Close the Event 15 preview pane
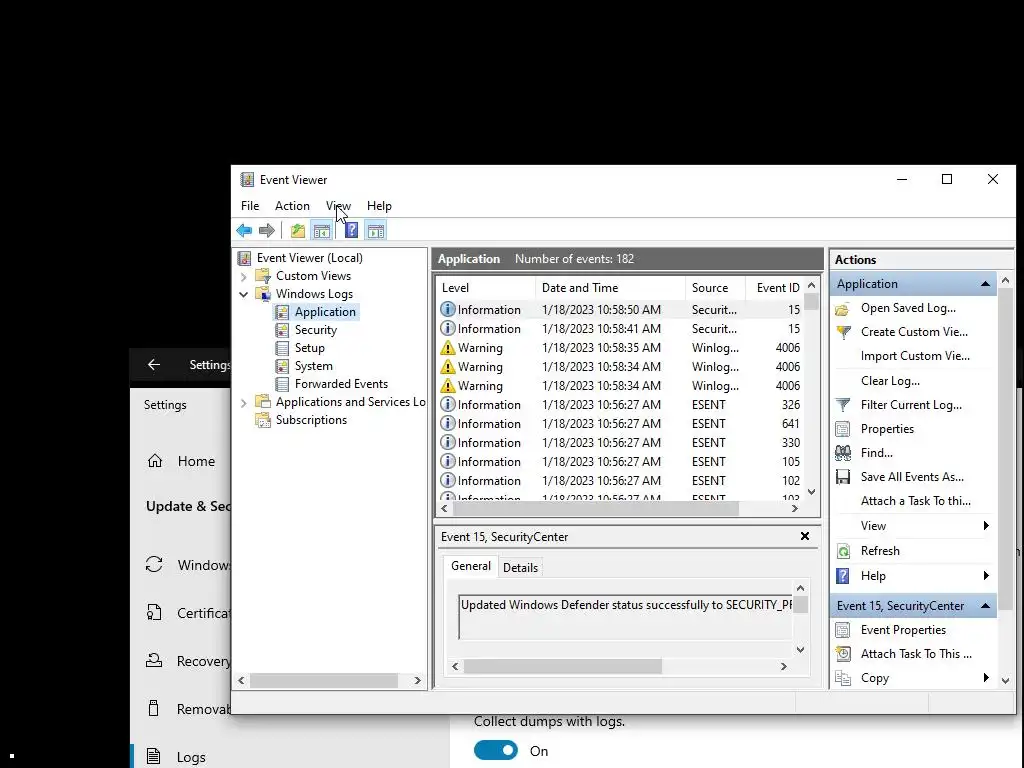The width and height of the screenshot is (1024, 768). (x=805, y=536)
